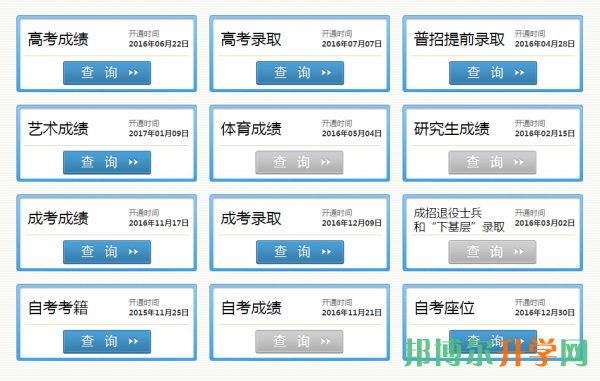Click the grey 查询 button for 成招退役士兵 card
This screenshot has width=600, height=381.
tap(492, 252)
